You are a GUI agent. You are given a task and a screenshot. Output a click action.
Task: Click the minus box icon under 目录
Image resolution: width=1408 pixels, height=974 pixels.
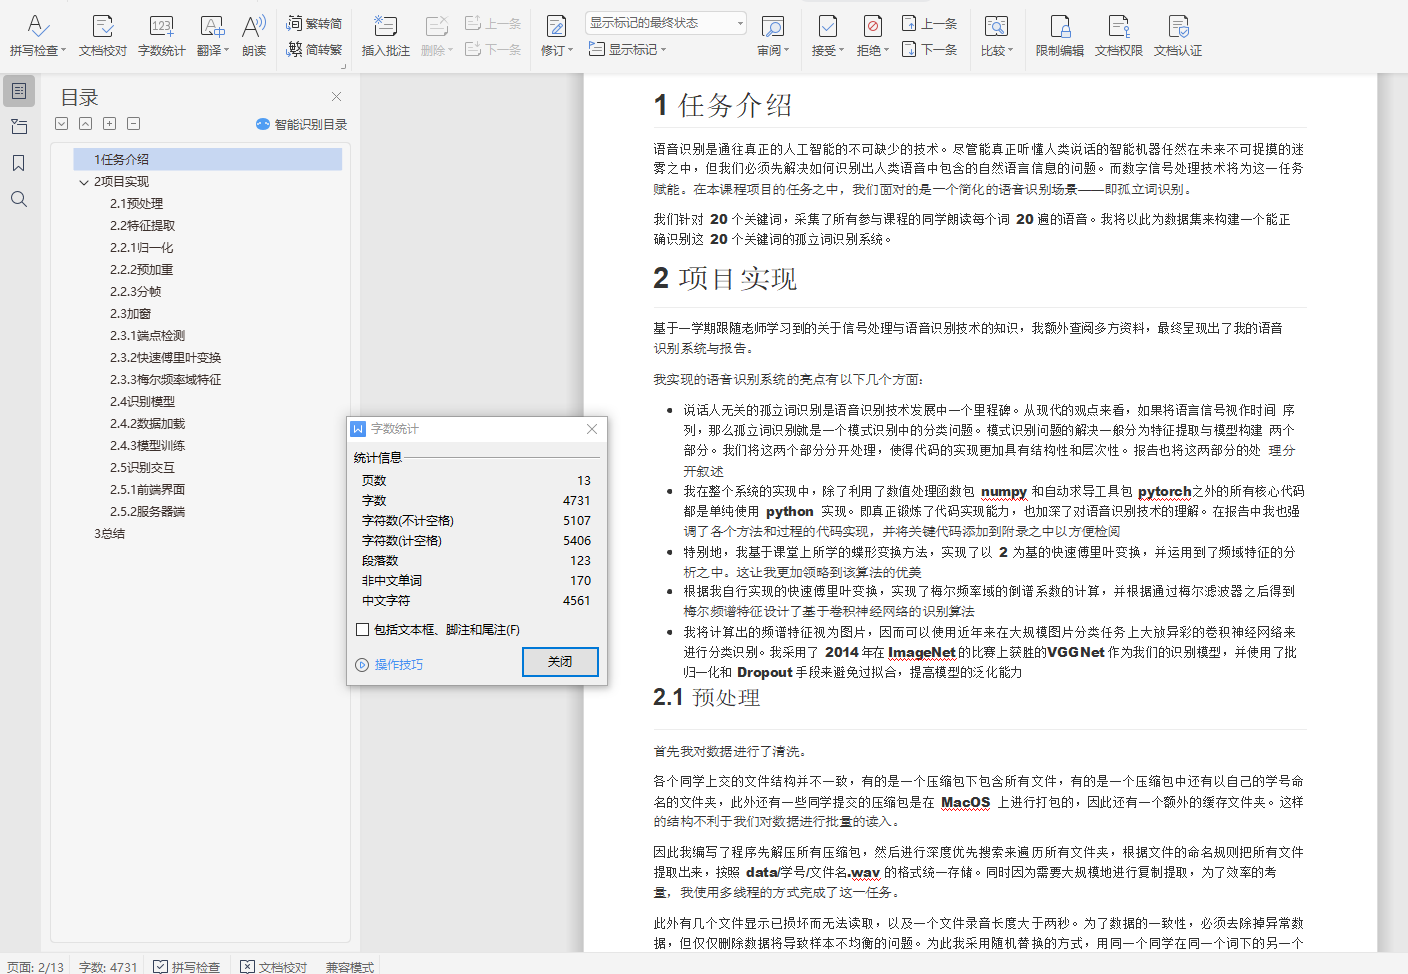(x=134, y=124)
